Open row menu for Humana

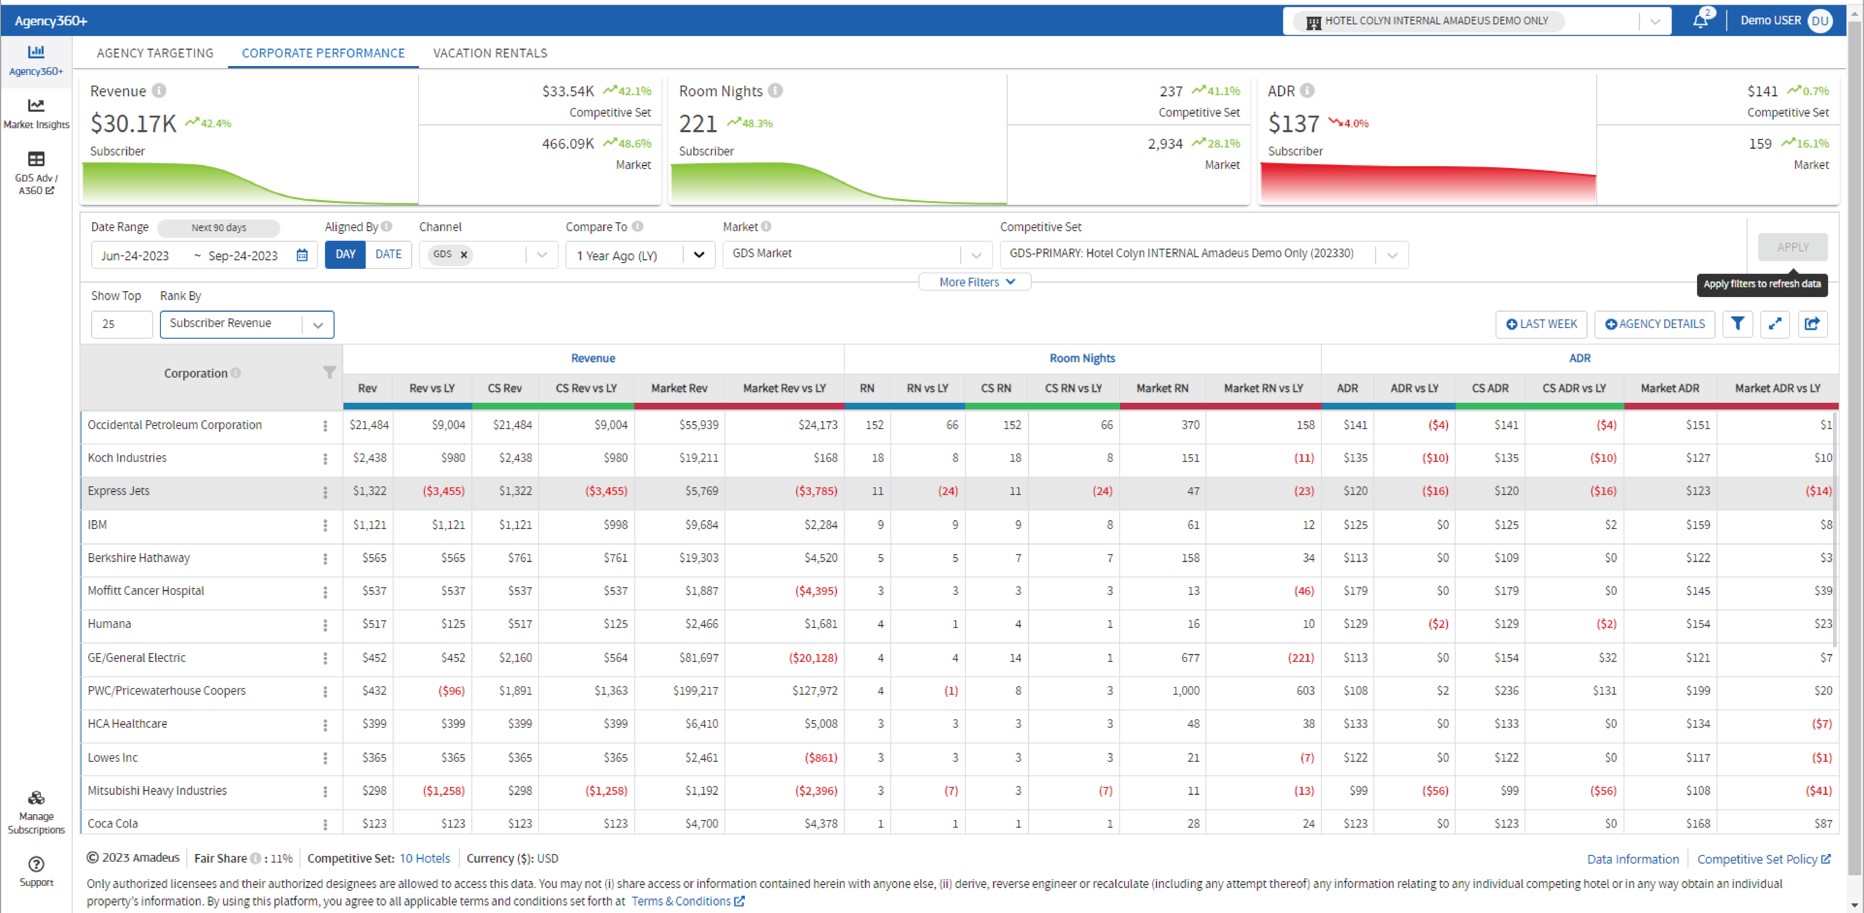[325, 625]
